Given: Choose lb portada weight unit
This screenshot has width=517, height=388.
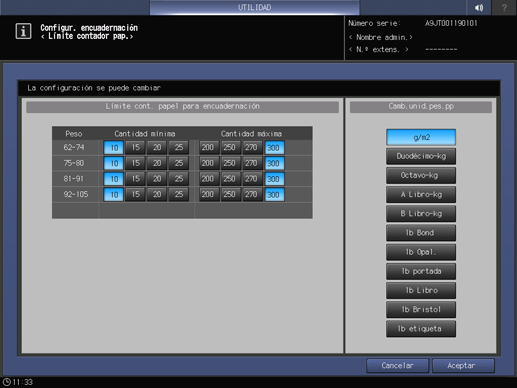Looking at the screenshot, I should point(421,271).
